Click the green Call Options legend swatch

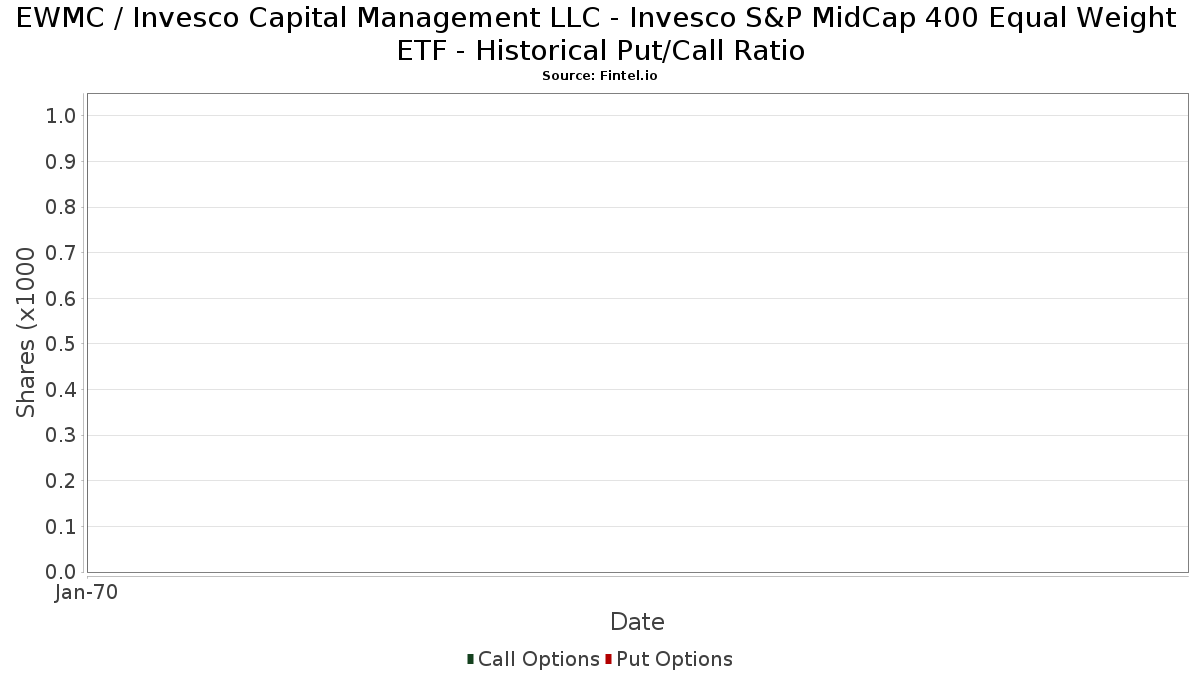click(x=470, y=658)
